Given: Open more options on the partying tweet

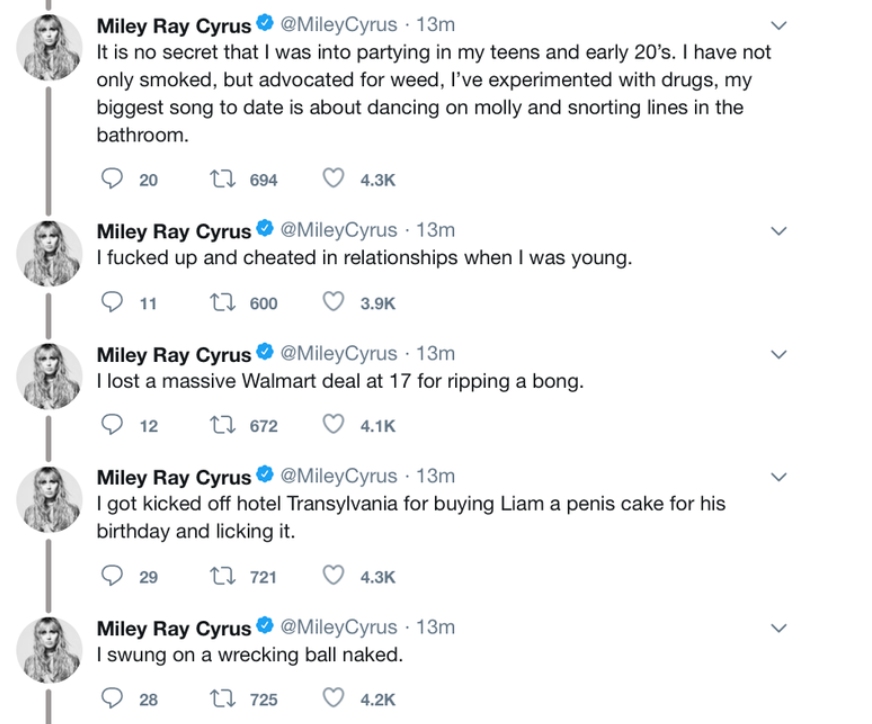Looking at the screenshot, I should tap(780, 25).
